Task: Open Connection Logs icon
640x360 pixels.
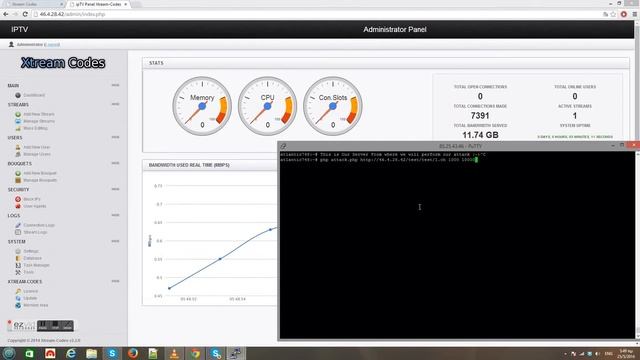Action: 18,225
